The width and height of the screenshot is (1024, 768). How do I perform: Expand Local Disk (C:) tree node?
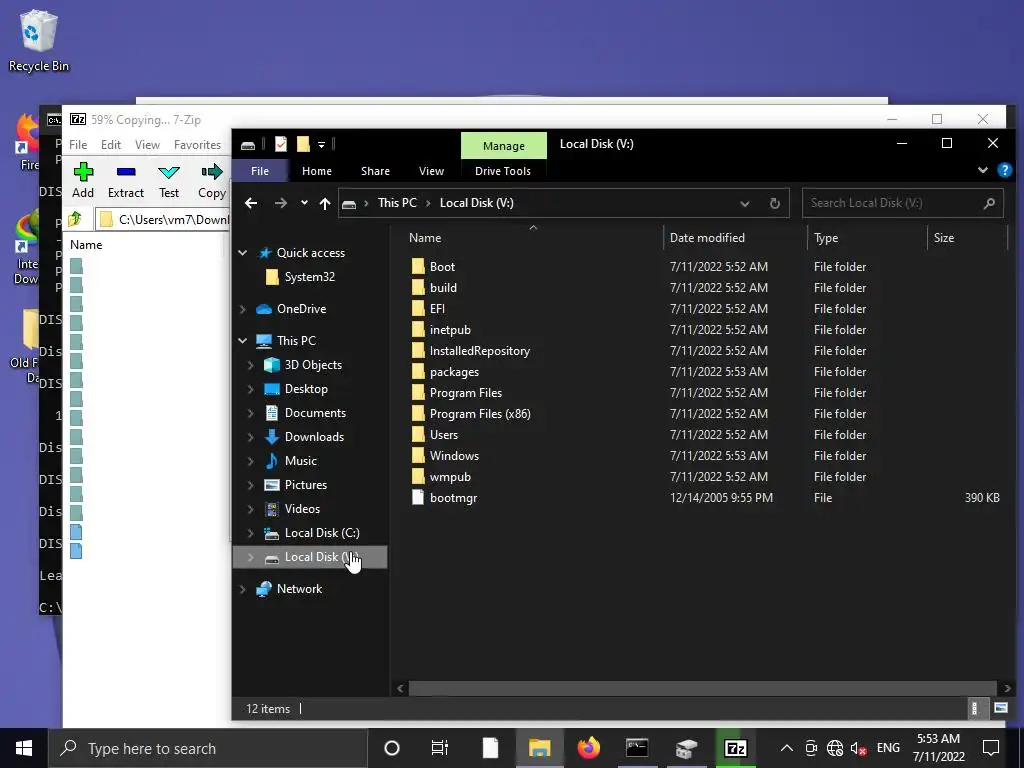tap(251, 533)
